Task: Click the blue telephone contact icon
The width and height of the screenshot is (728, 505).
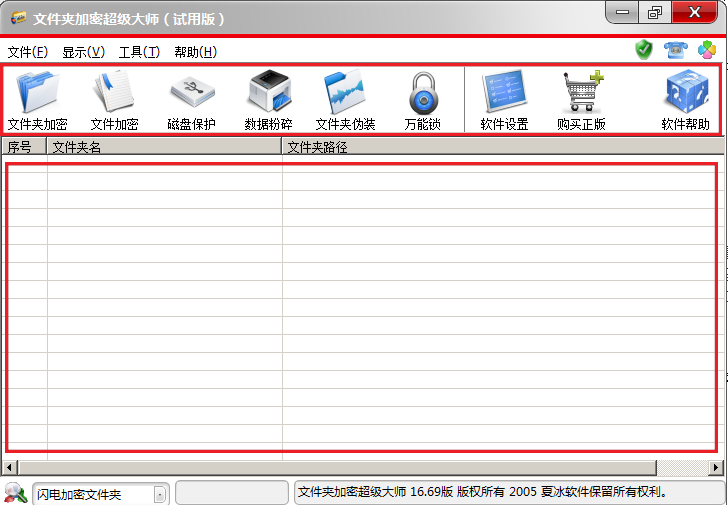Action: [676, 50]
